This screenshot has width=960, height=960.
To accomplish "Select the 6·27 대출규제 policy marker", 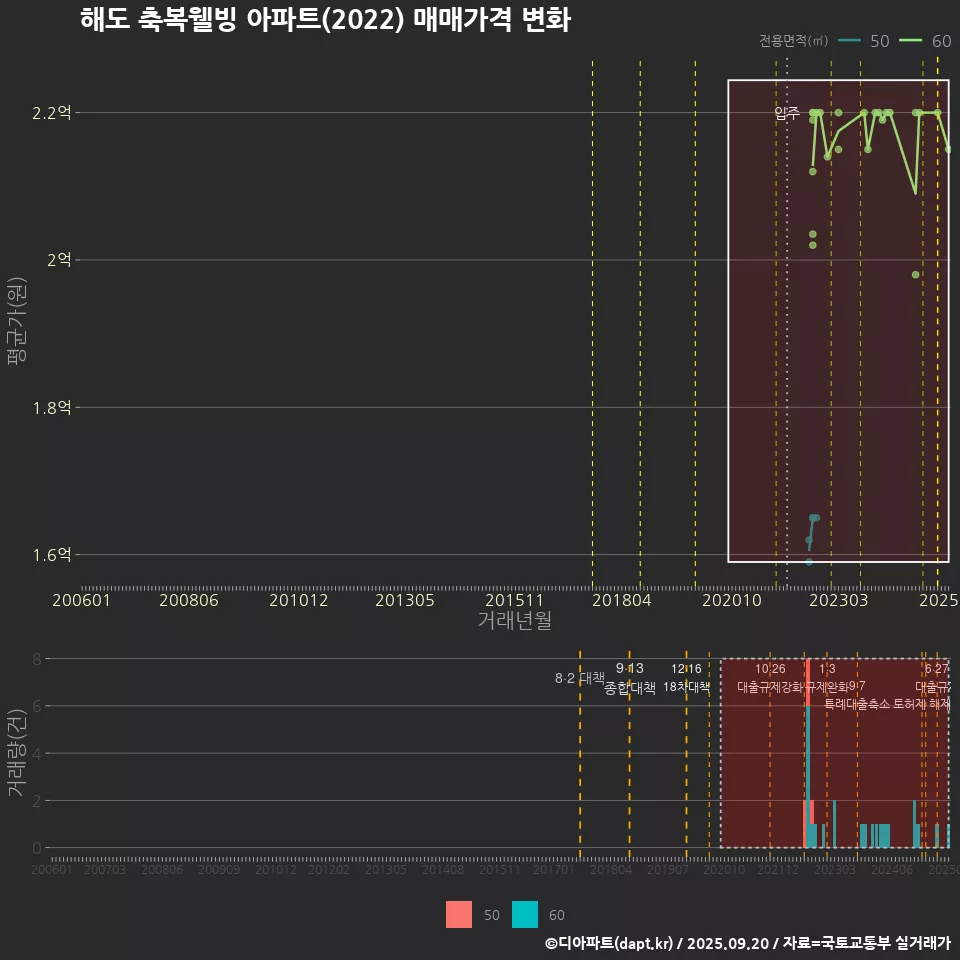I will pos(934,676).
